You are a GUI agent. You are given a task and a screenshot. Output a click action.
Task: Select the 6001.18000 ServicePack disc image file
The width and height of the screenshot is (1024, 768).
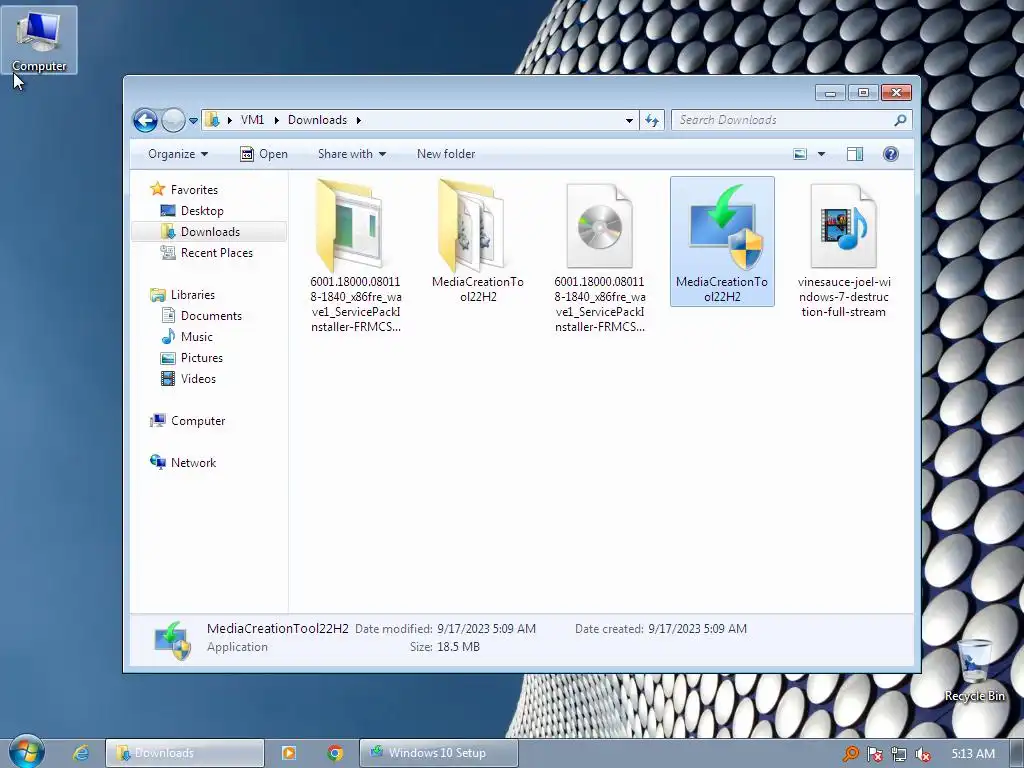(x=600, y=226)
